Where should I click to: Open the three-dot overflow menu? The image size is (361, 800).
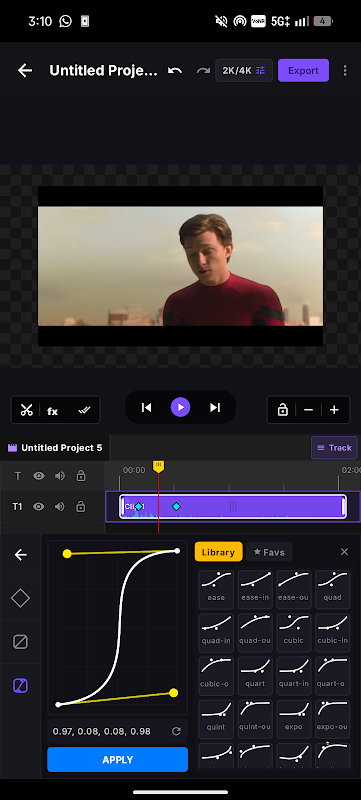point(345,70)
